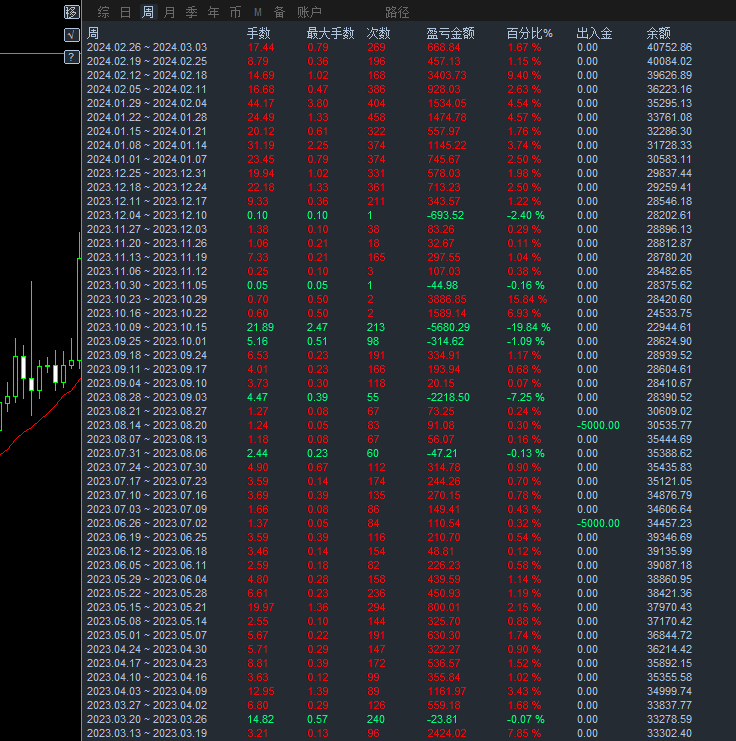Select the 周 weekly tab
Image resolution: width=736 pixels, height=741 pixels.
click(x=147, y=12)
